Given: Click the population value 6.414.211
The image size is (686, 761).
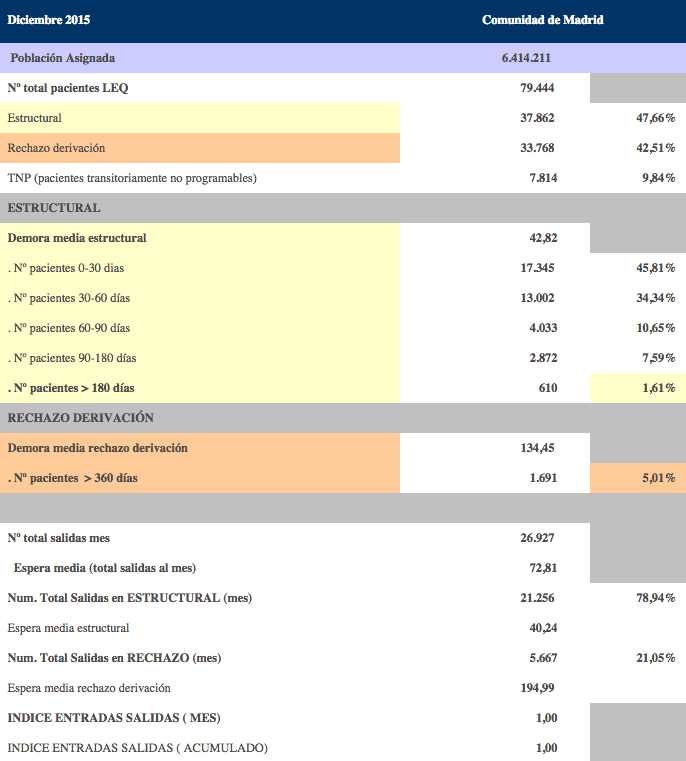Looking at the screenshot, I should click(526, 58).
